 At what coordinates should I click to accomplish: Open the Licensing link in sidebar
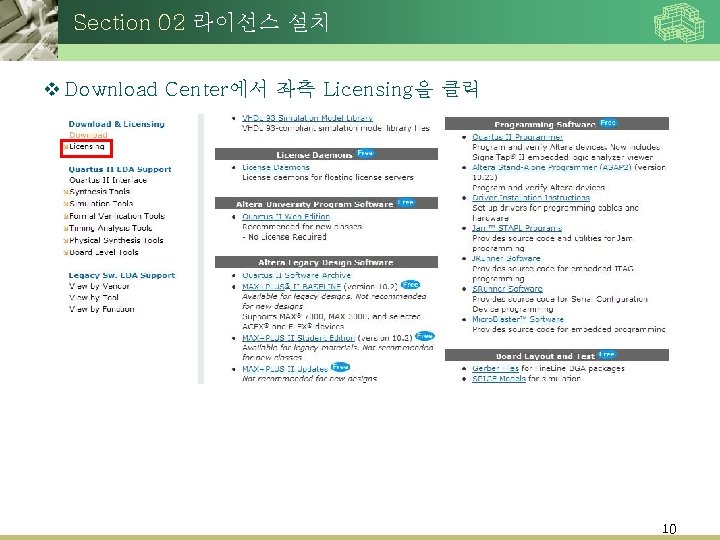pyautogui.click(x=87, y=146)
